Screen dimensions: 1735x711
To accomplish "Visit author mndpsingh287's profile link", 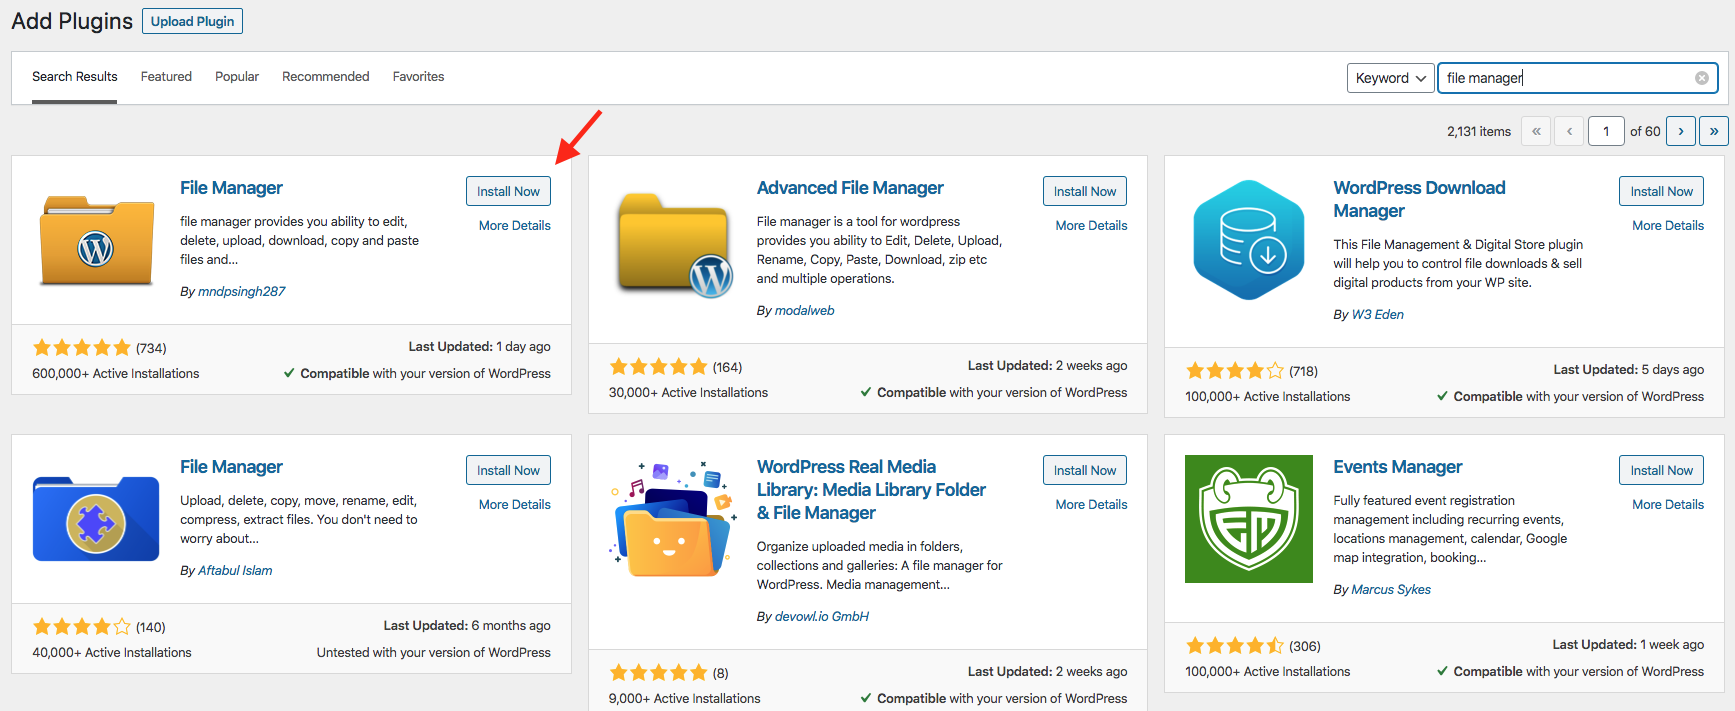I will click(242, 291).
